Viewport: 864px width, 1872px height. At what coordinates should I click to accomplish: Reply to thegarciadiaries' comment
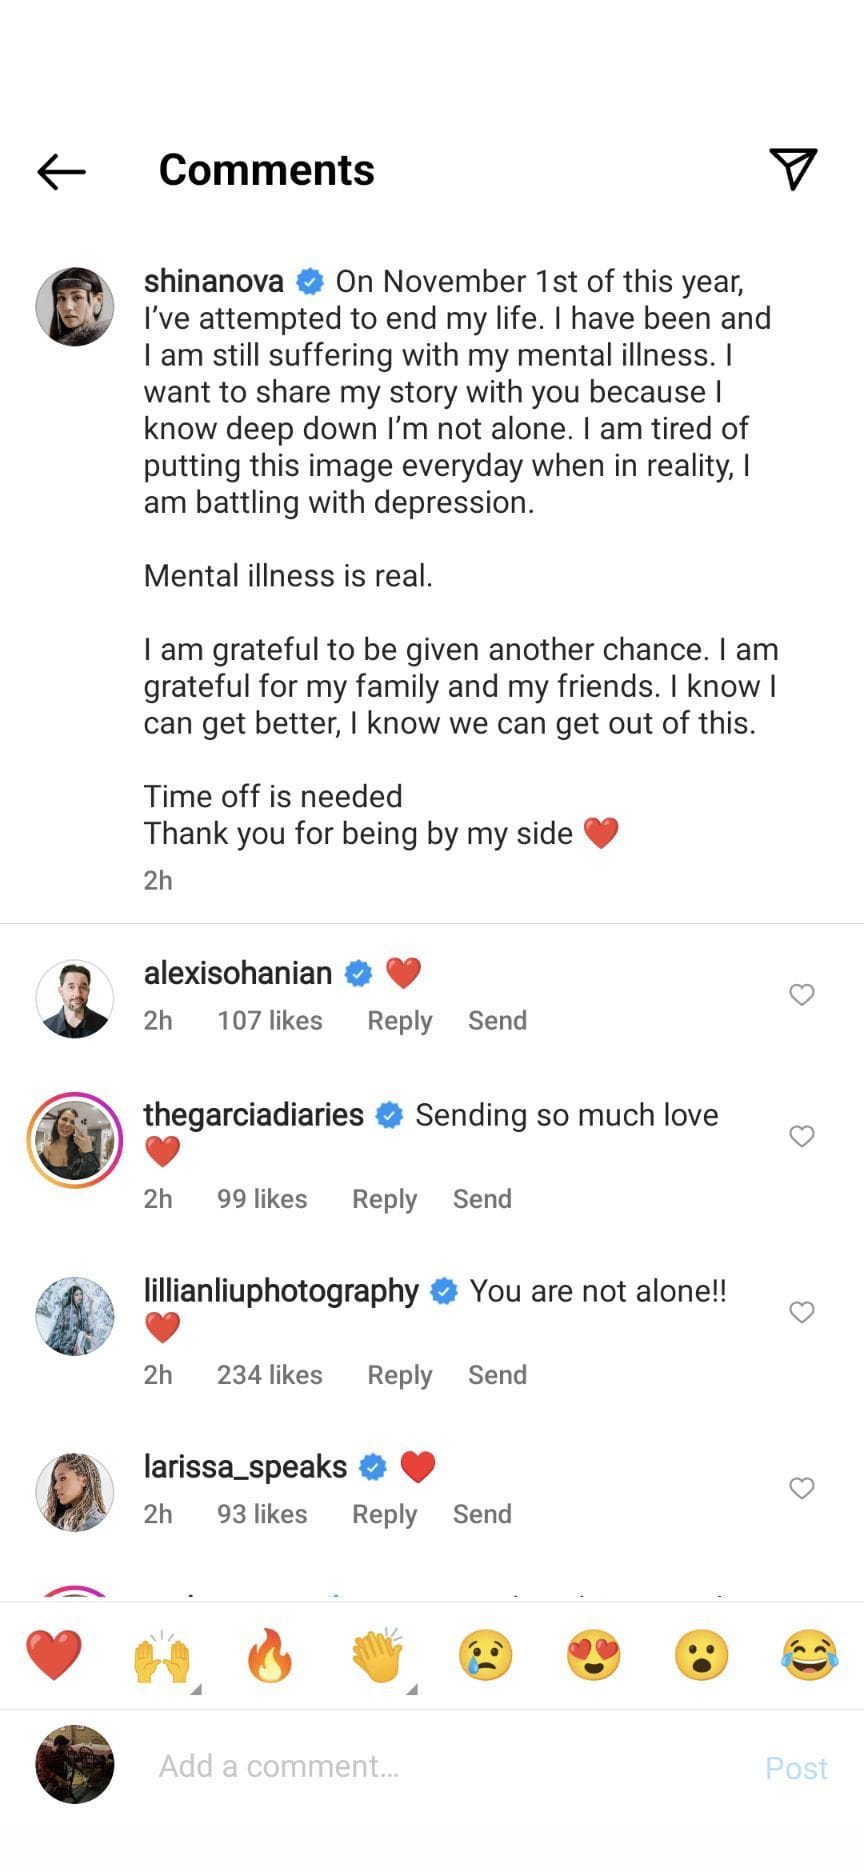tap(383, 1198)
